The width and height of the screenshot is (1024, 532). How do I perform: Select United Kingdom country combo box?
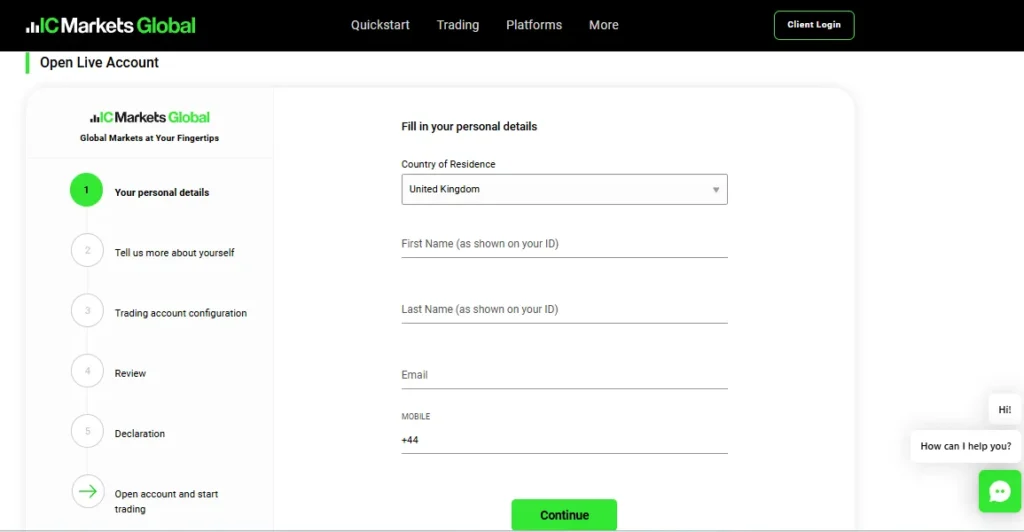564,189
